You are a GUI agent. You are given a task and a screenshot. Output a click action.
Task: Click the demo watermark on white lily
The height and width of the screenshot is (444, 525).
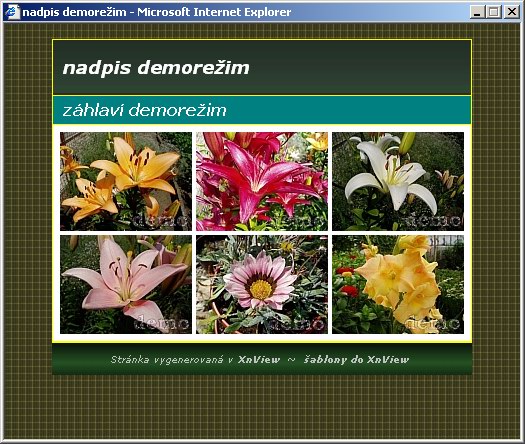coord(432,220)
